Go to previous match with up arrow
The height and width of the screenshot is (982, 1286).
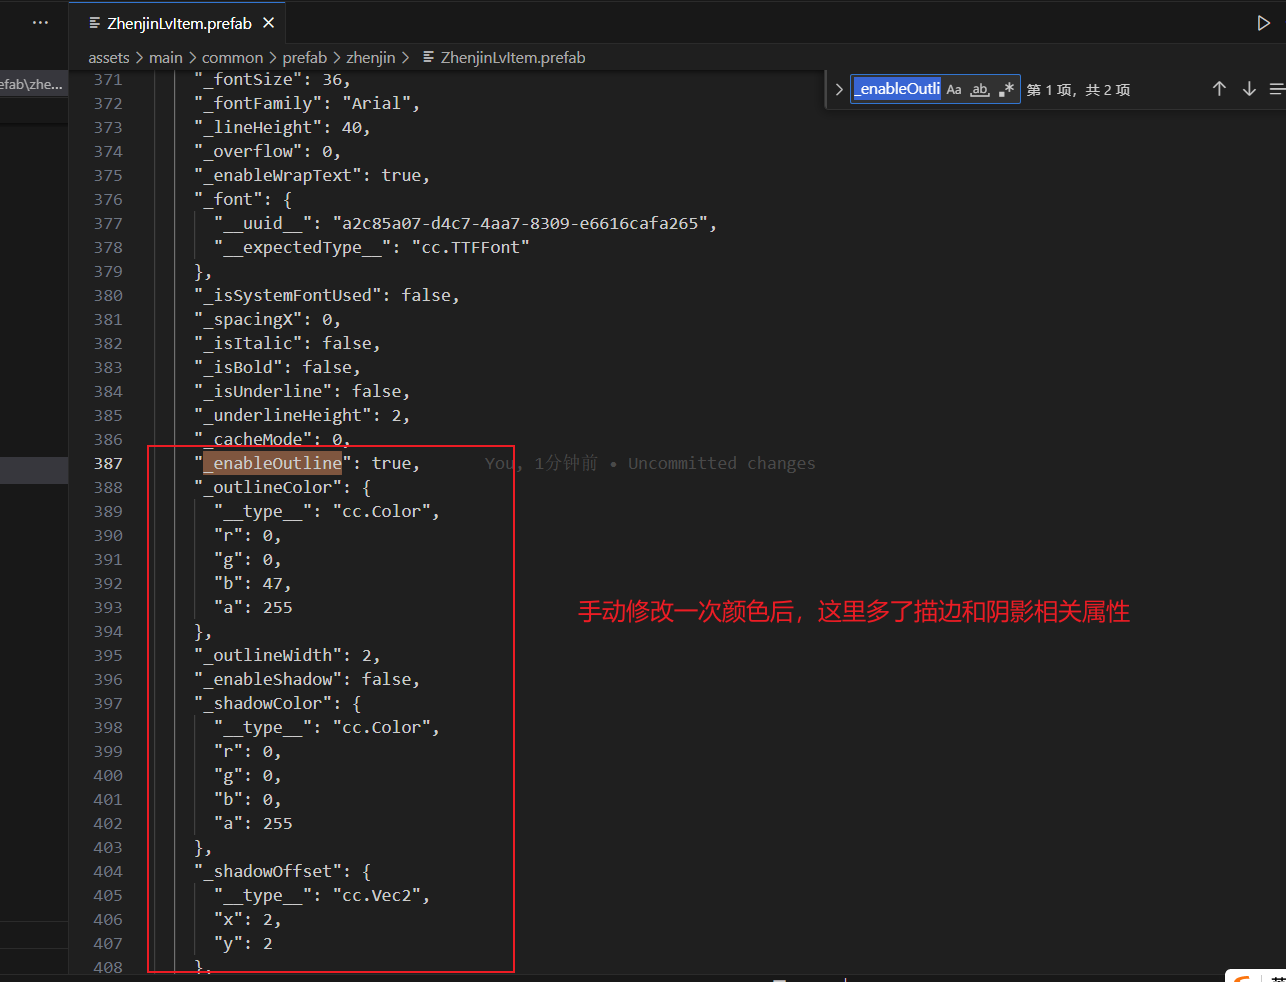[1219, 89]
